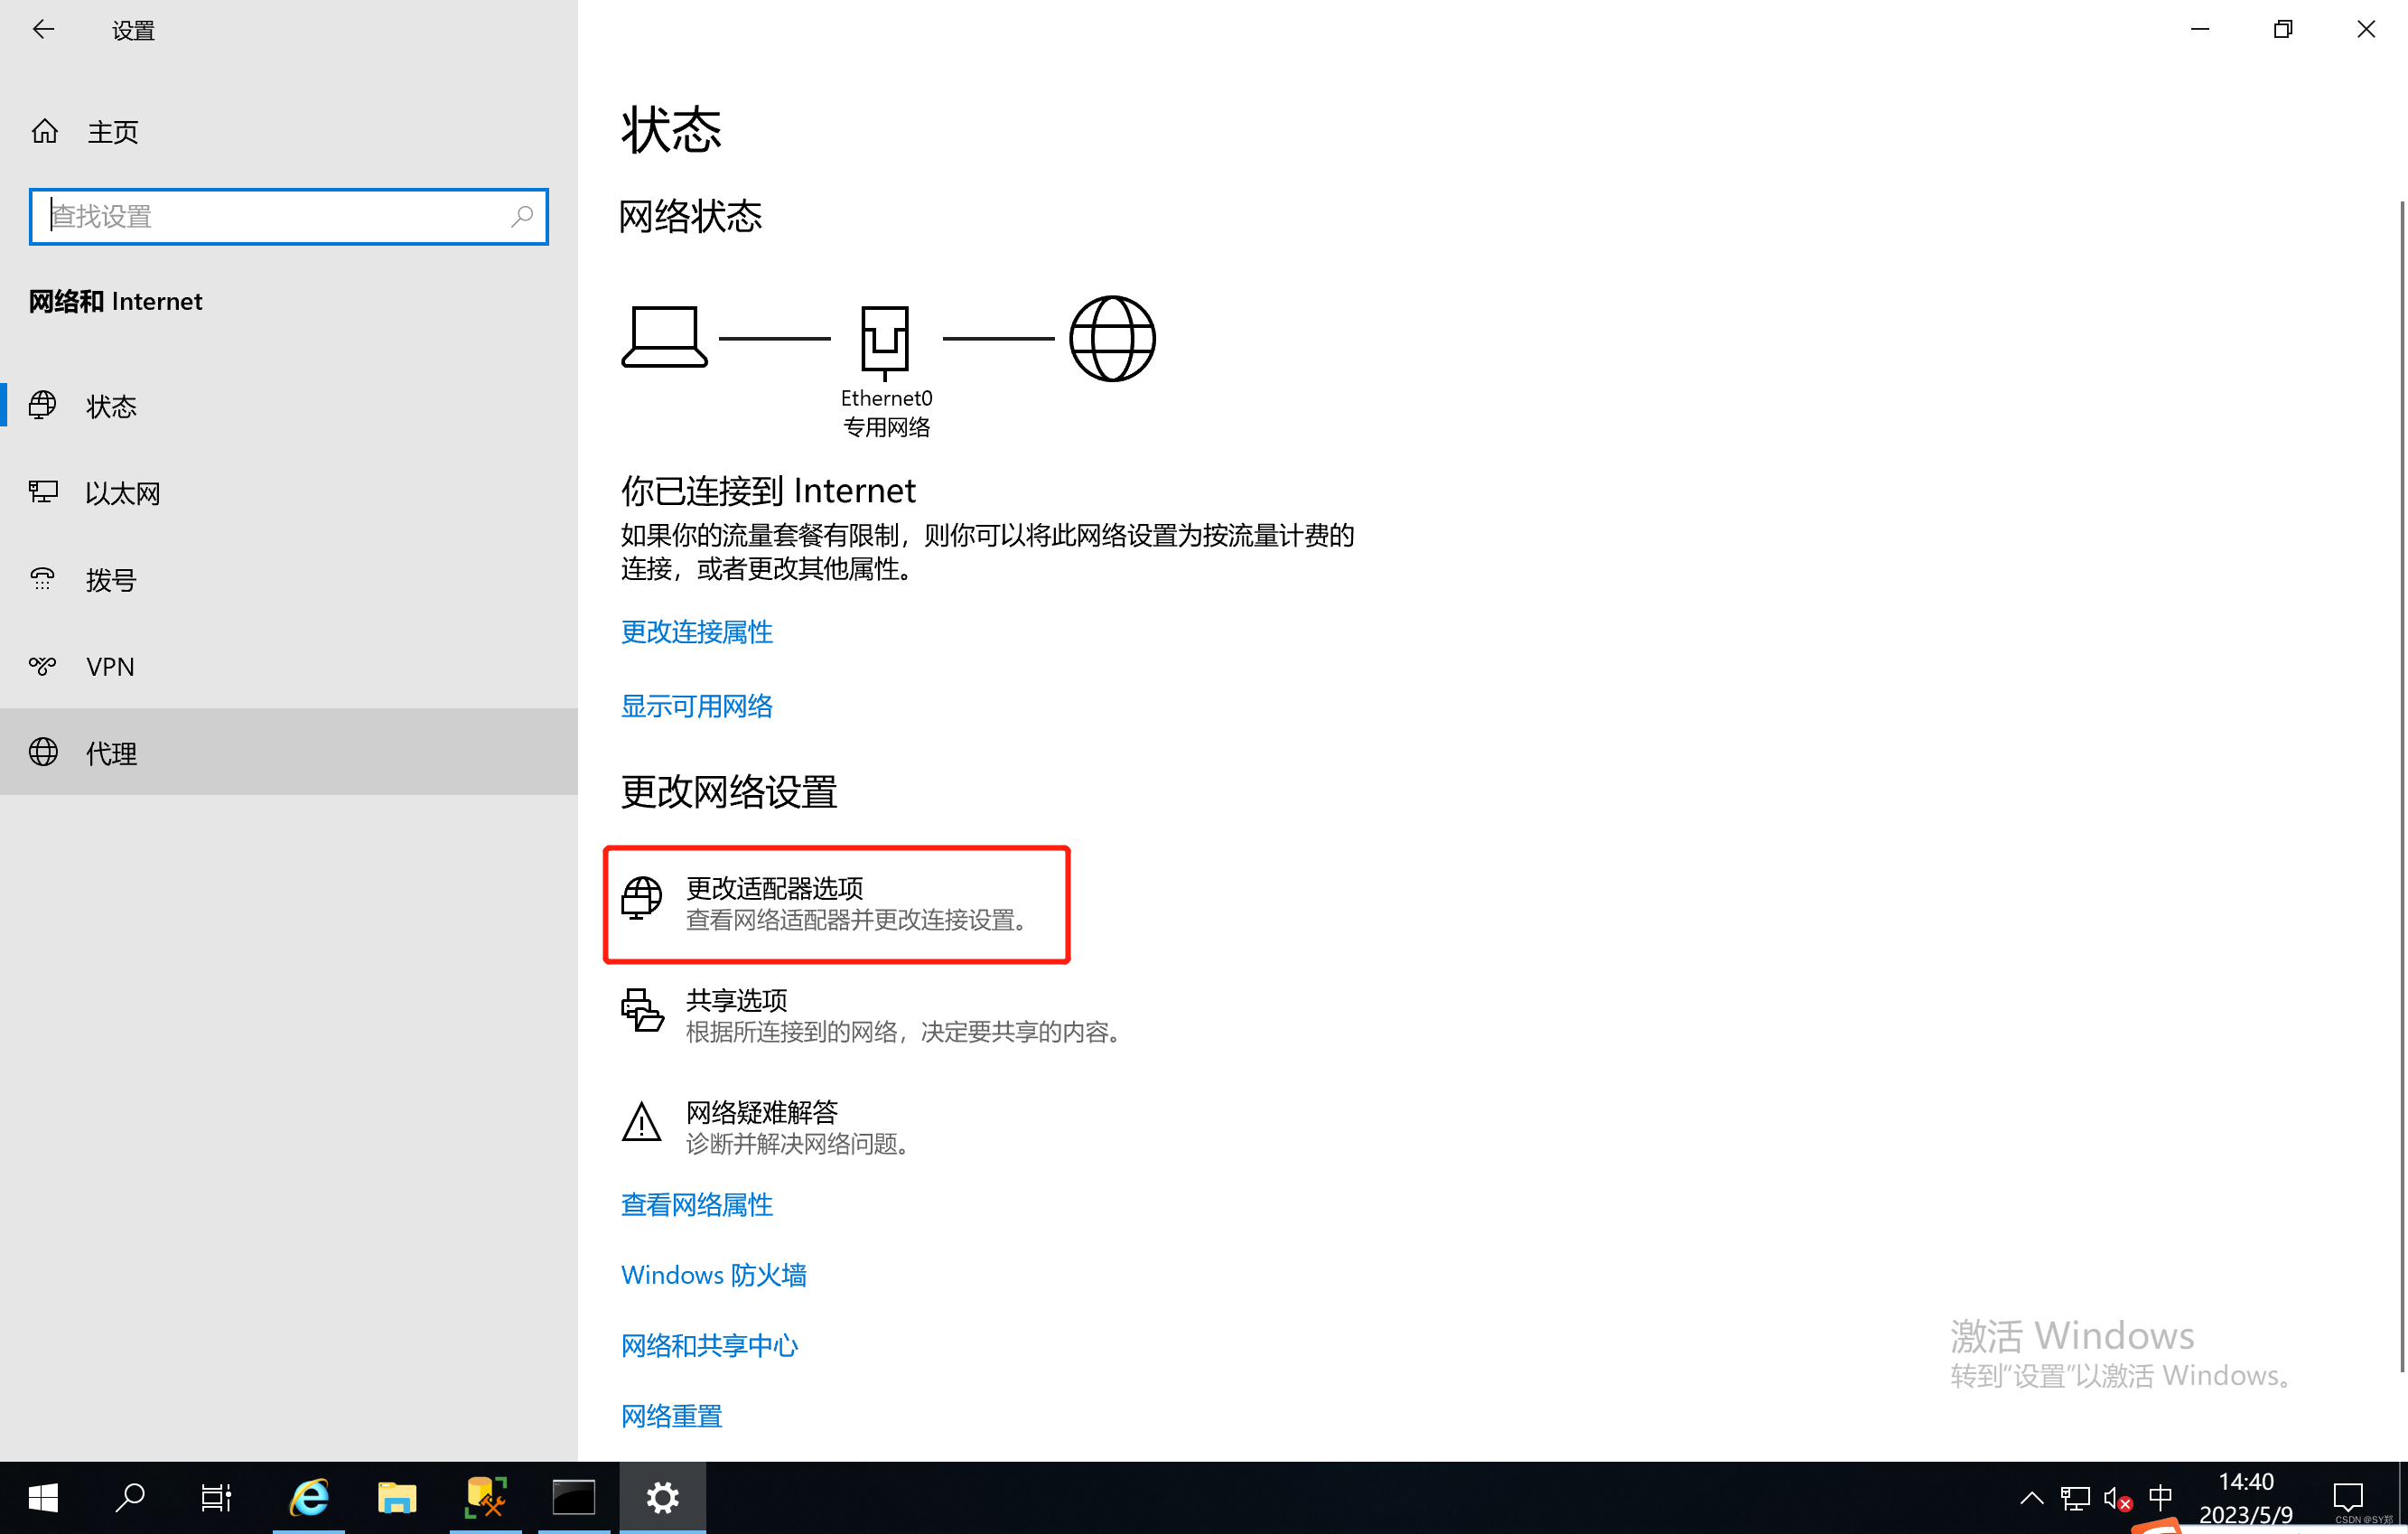The image size is (2408, 1534).
Task: Click the 网络重置 link
Action: [x=671, y=1416]
